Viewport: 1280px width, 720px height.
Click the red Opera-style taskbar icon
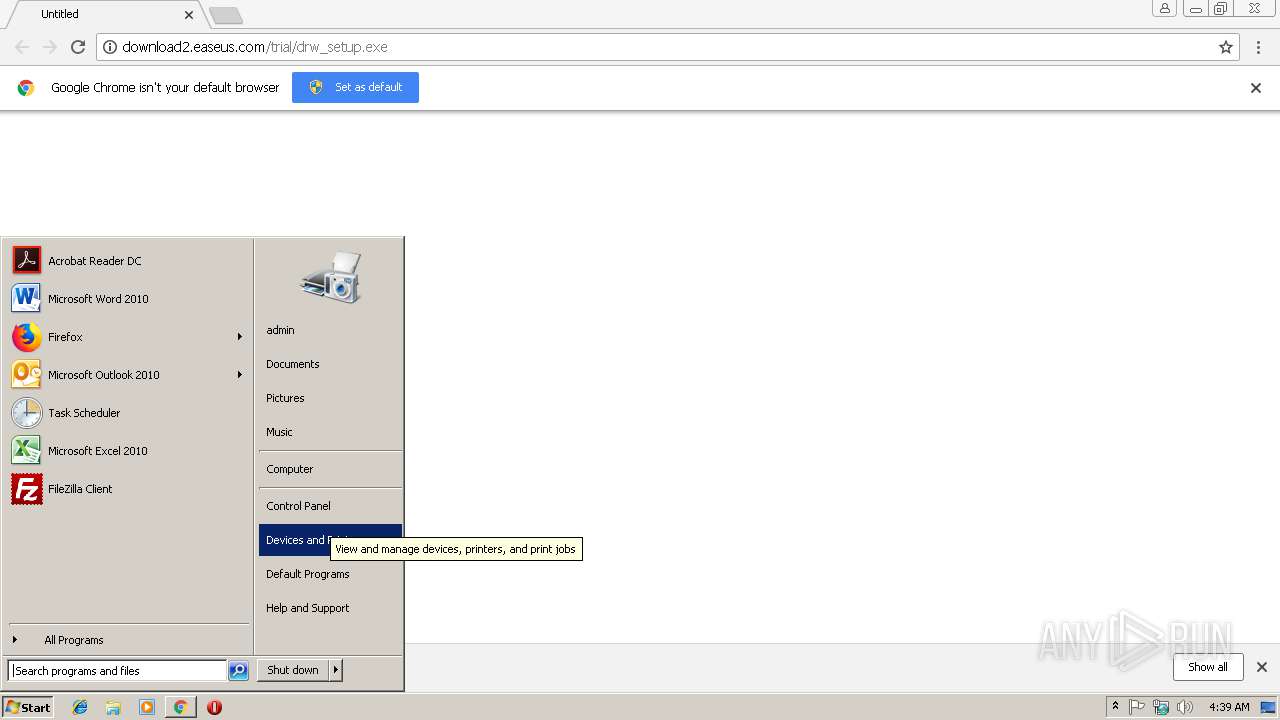tap(214, 707)
